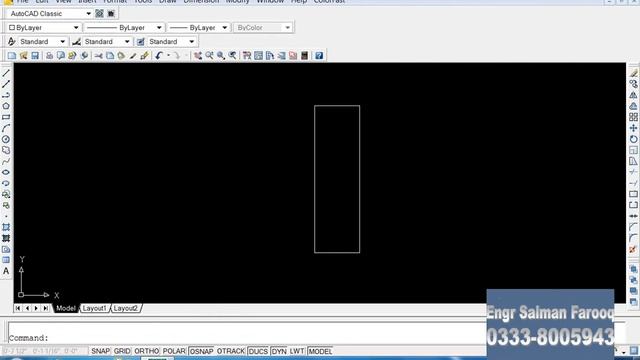Screen dimensions: 640x360
Task: Go to last layout tab arrow
Action: [x=46, y=308]
